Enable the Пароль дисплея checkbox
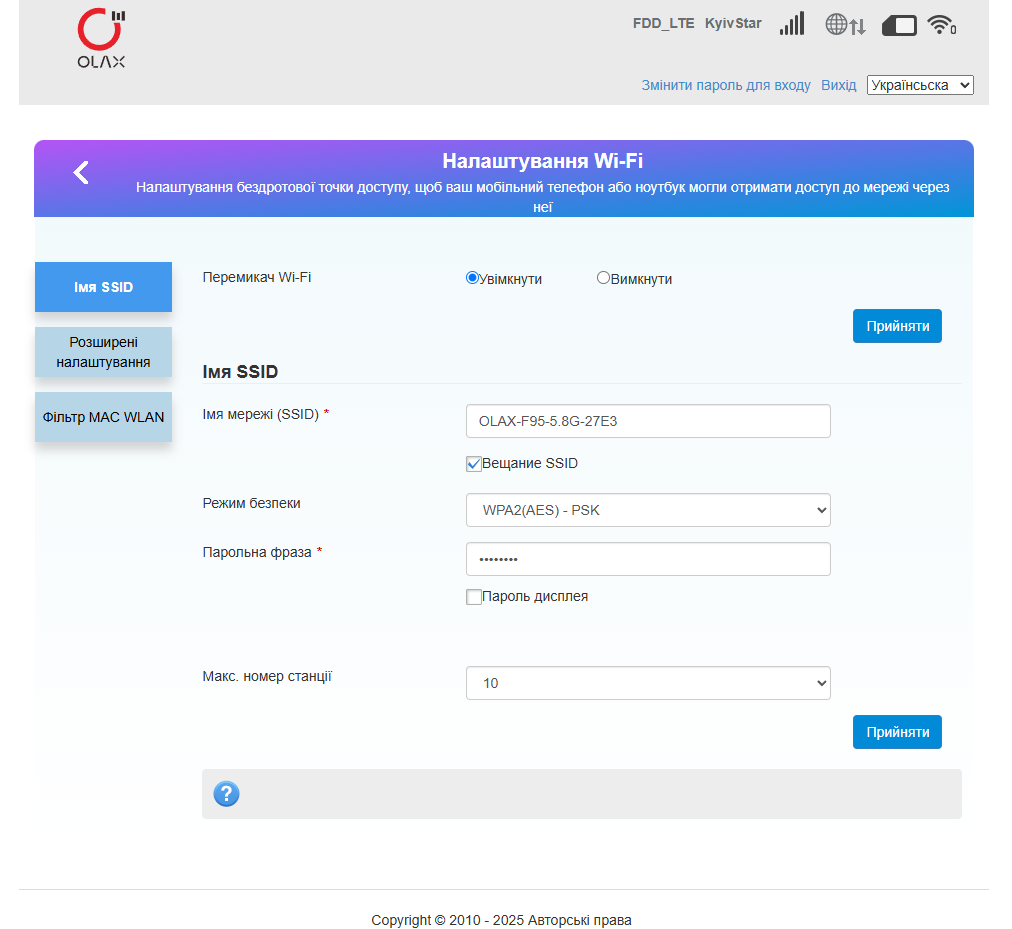Screen dimensions: 1012x929 click(x=474, y=597)
